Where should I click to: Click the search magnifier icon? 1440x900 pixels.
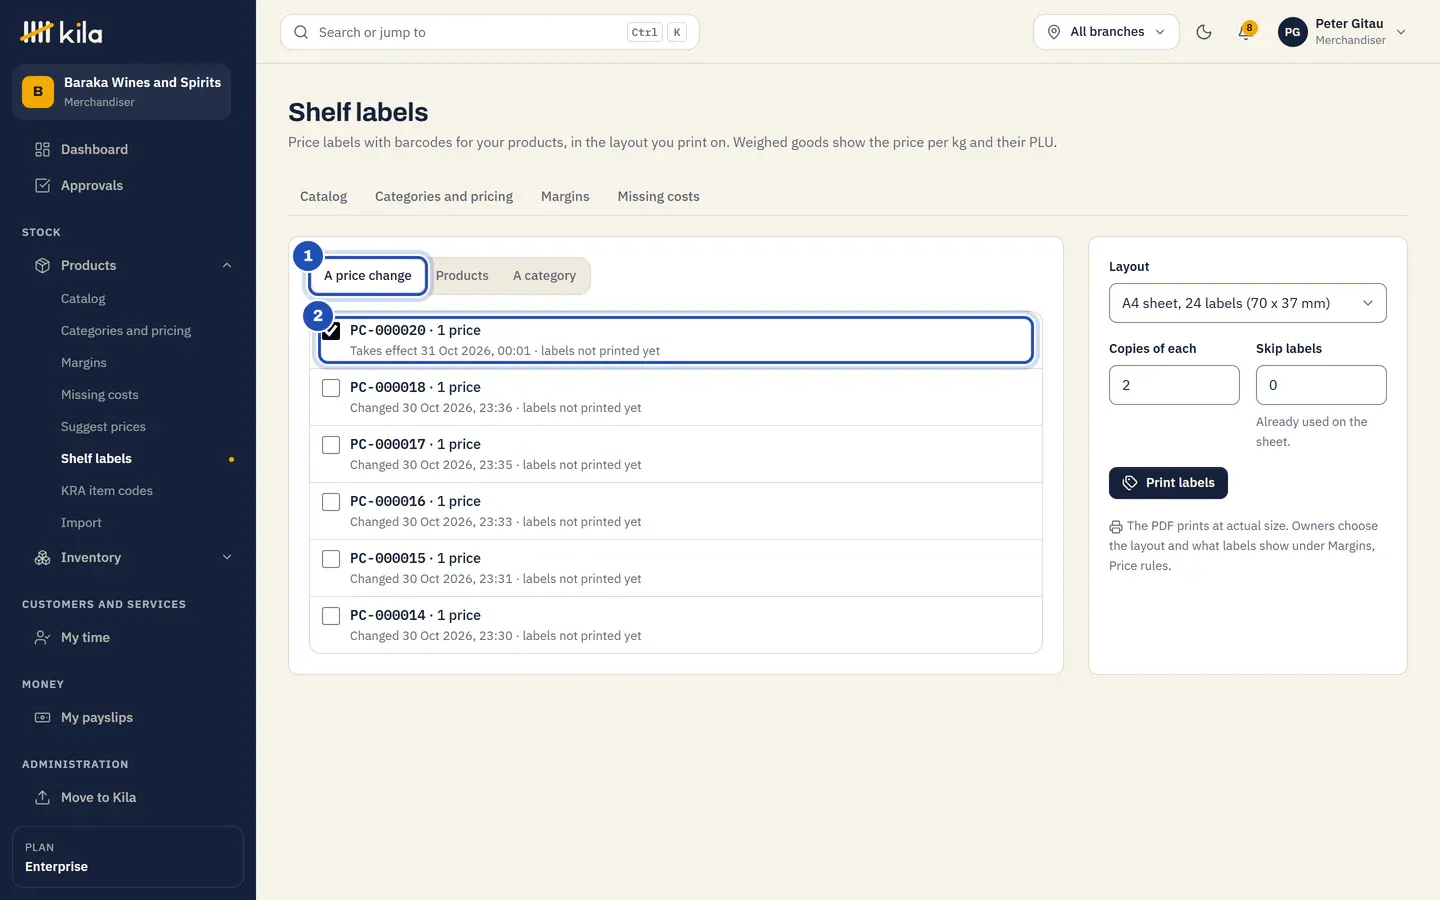click(301, 32)
